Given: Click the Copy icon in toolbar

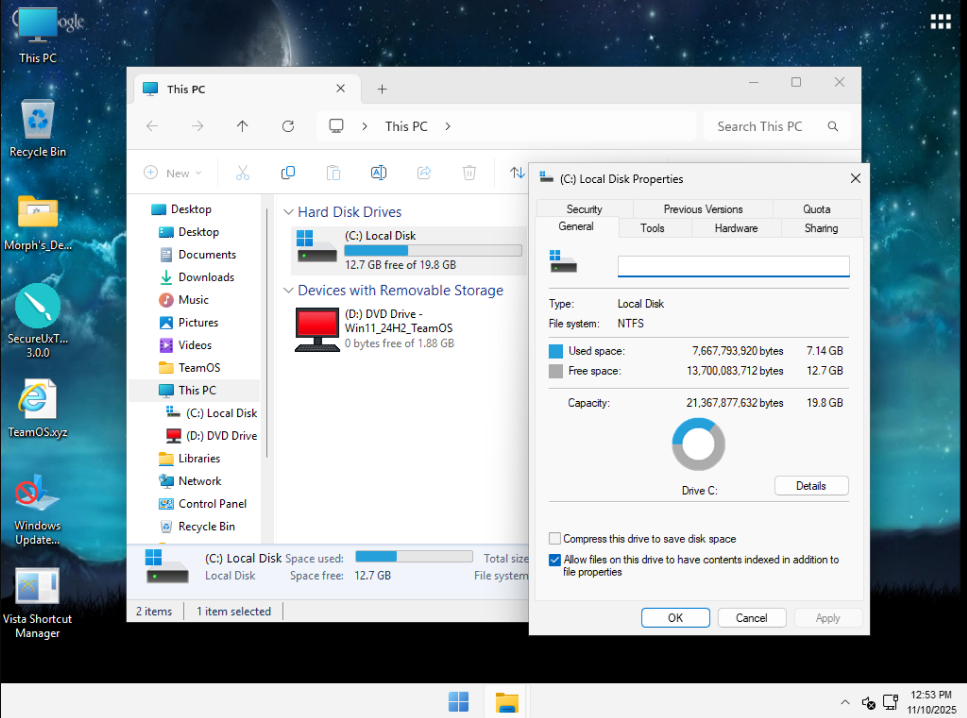Looking at the screenshot, I should click(x=288, y=173).
